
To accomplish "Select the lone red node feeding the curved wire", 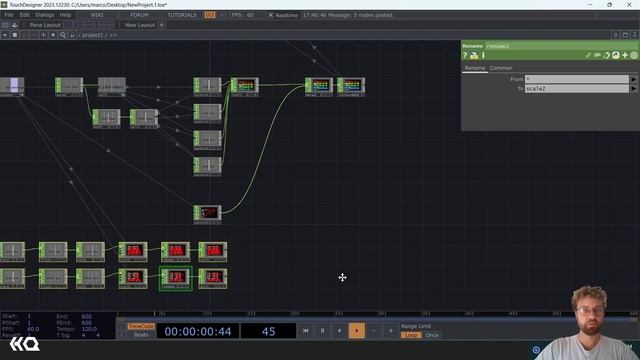I will point(208,214).
